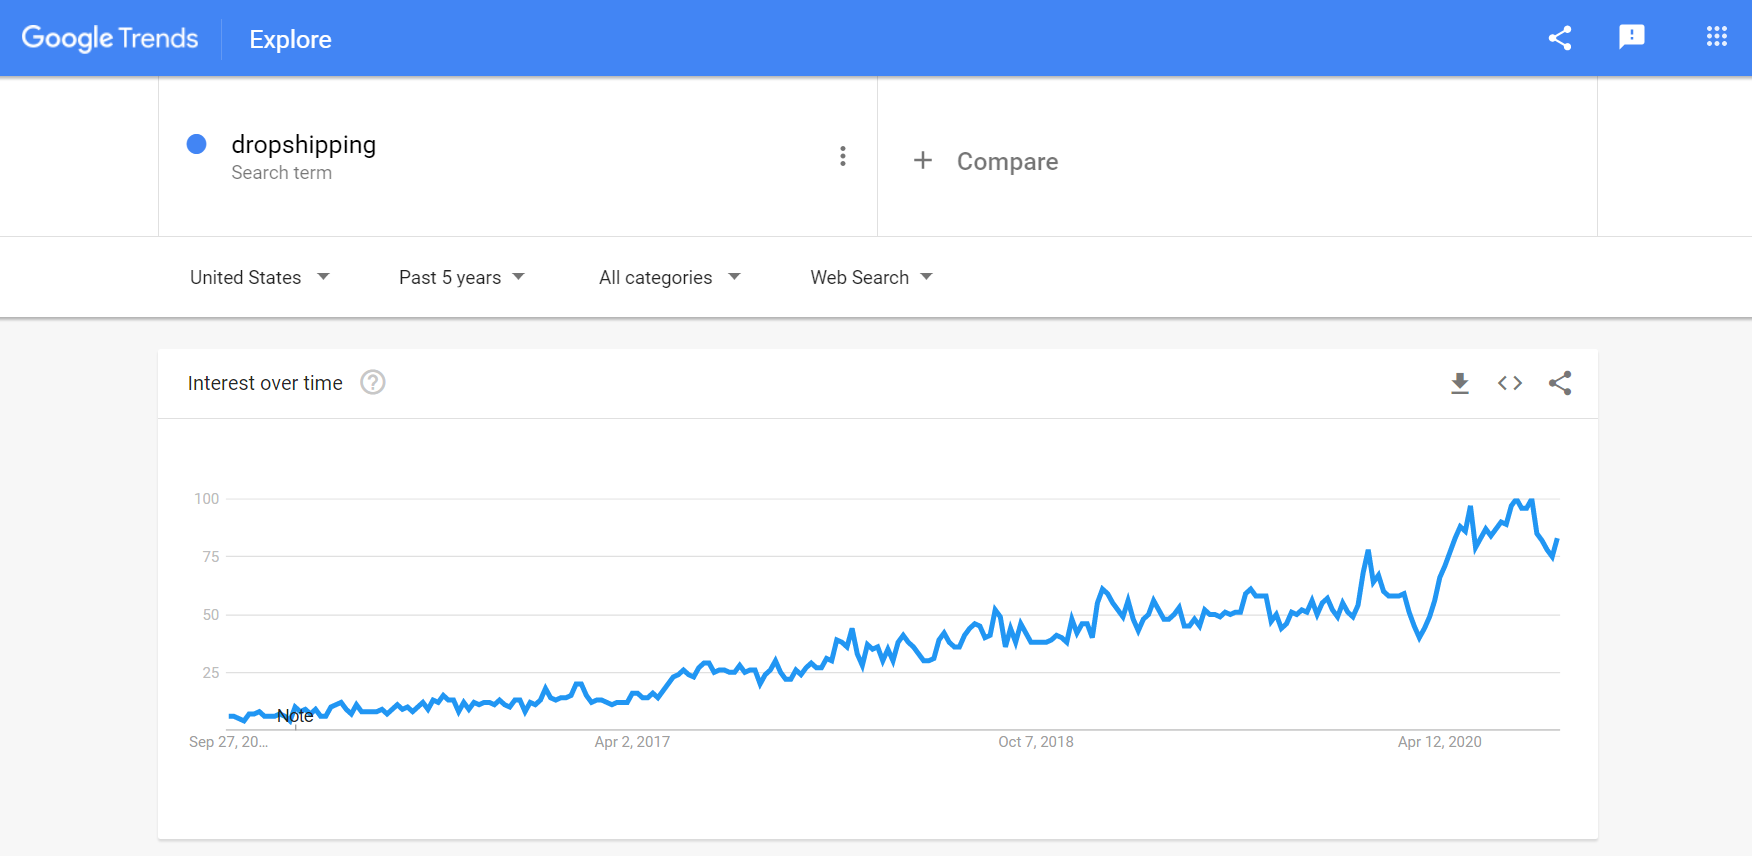The width and height of the screenshot is (1752, 856).
Task: Download the Interest over time CSV
Action: (x=1460, y=383)
